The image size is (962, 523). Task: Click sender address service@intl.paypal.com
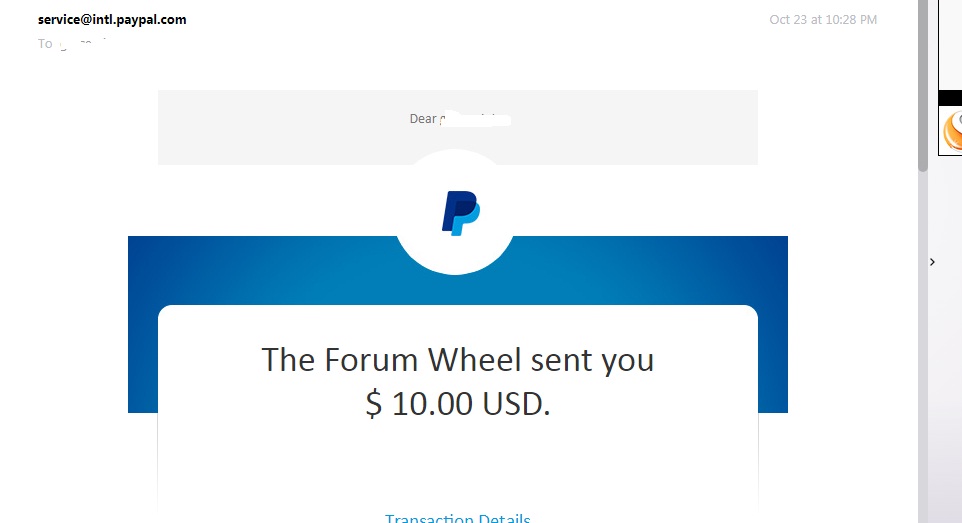tap(112, 20)
